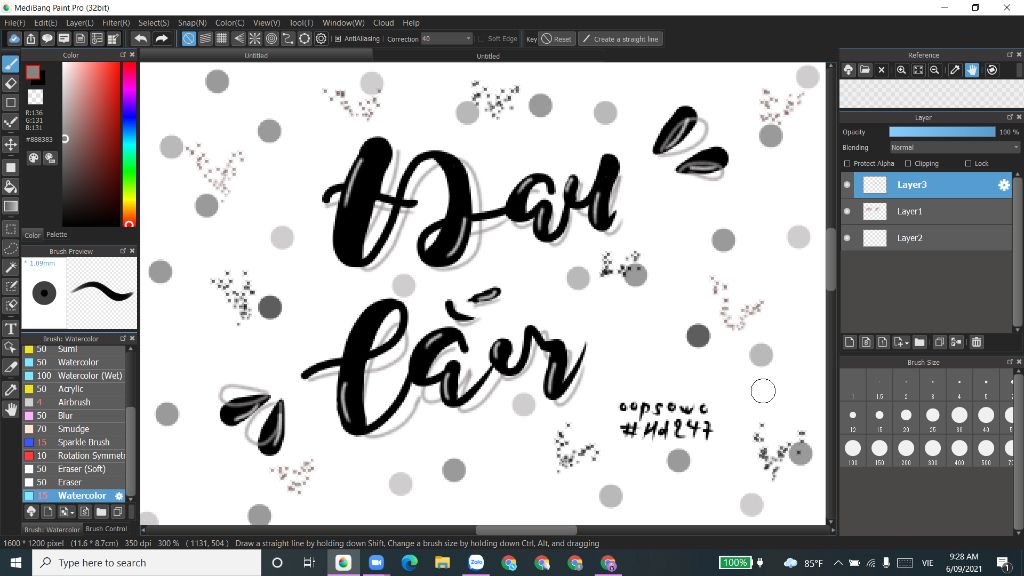Turn snap off with the blue icon
This screenshot has width=1024, height=576.
188,39
